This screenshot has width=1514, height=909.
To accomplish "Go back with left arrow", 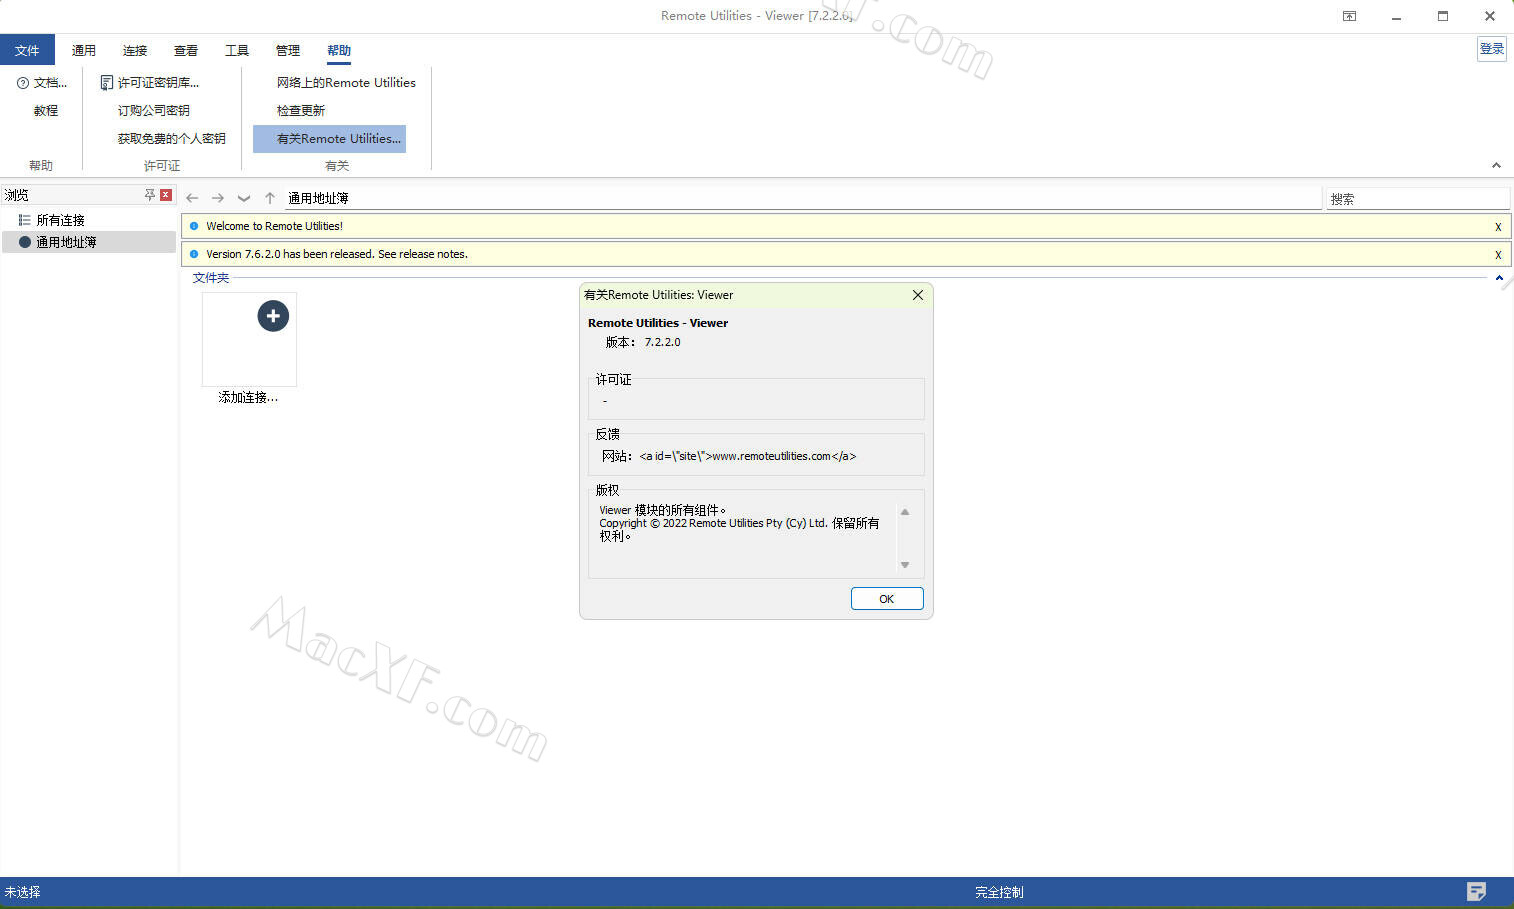I will point(192,198).
